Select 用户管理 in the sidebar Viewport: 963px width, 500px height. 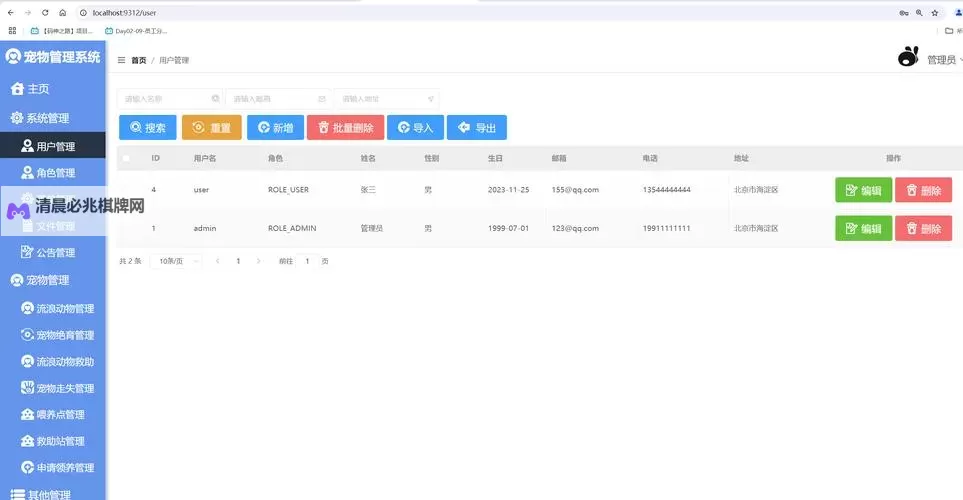pyautogui.click(x=53, y=146)
